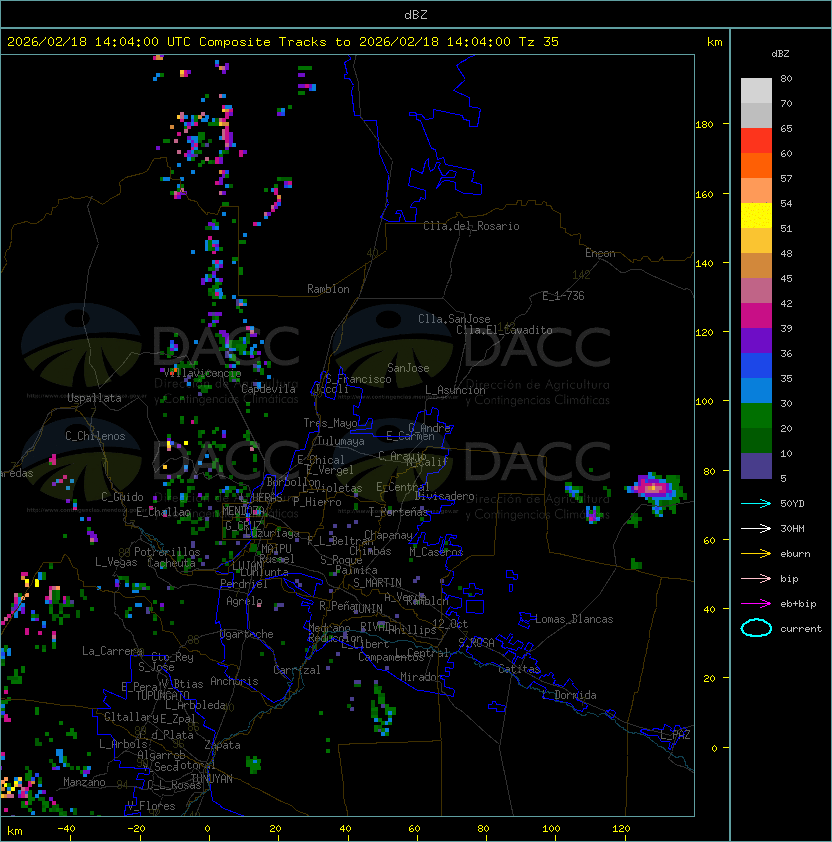Pick the bright yellow swatch below 54 dBZ
832x842 pixels.
(756, 216)
